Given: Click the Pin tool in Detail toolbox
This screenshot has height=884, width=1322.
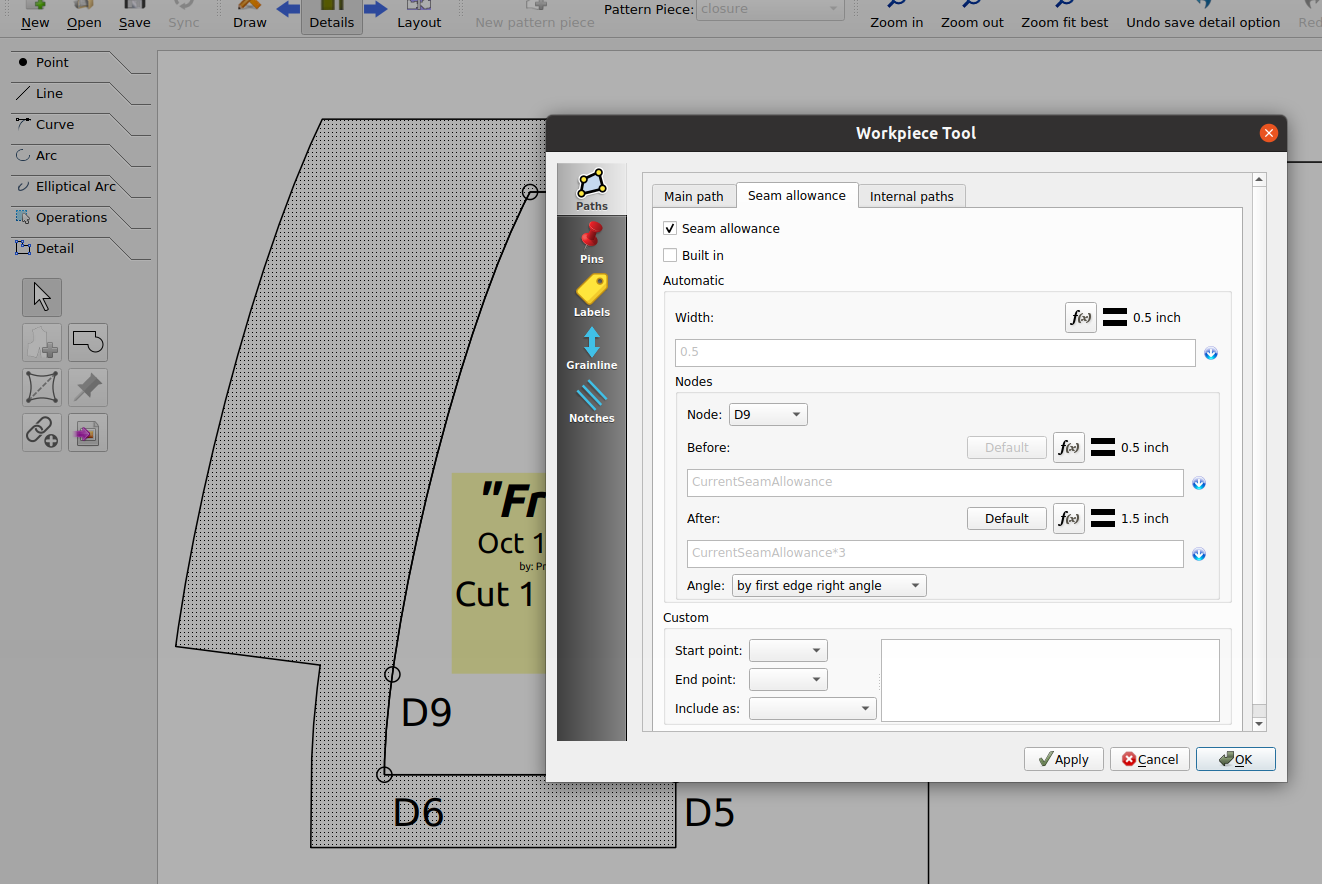Looking at the screenshot, I should click(88, 388).
